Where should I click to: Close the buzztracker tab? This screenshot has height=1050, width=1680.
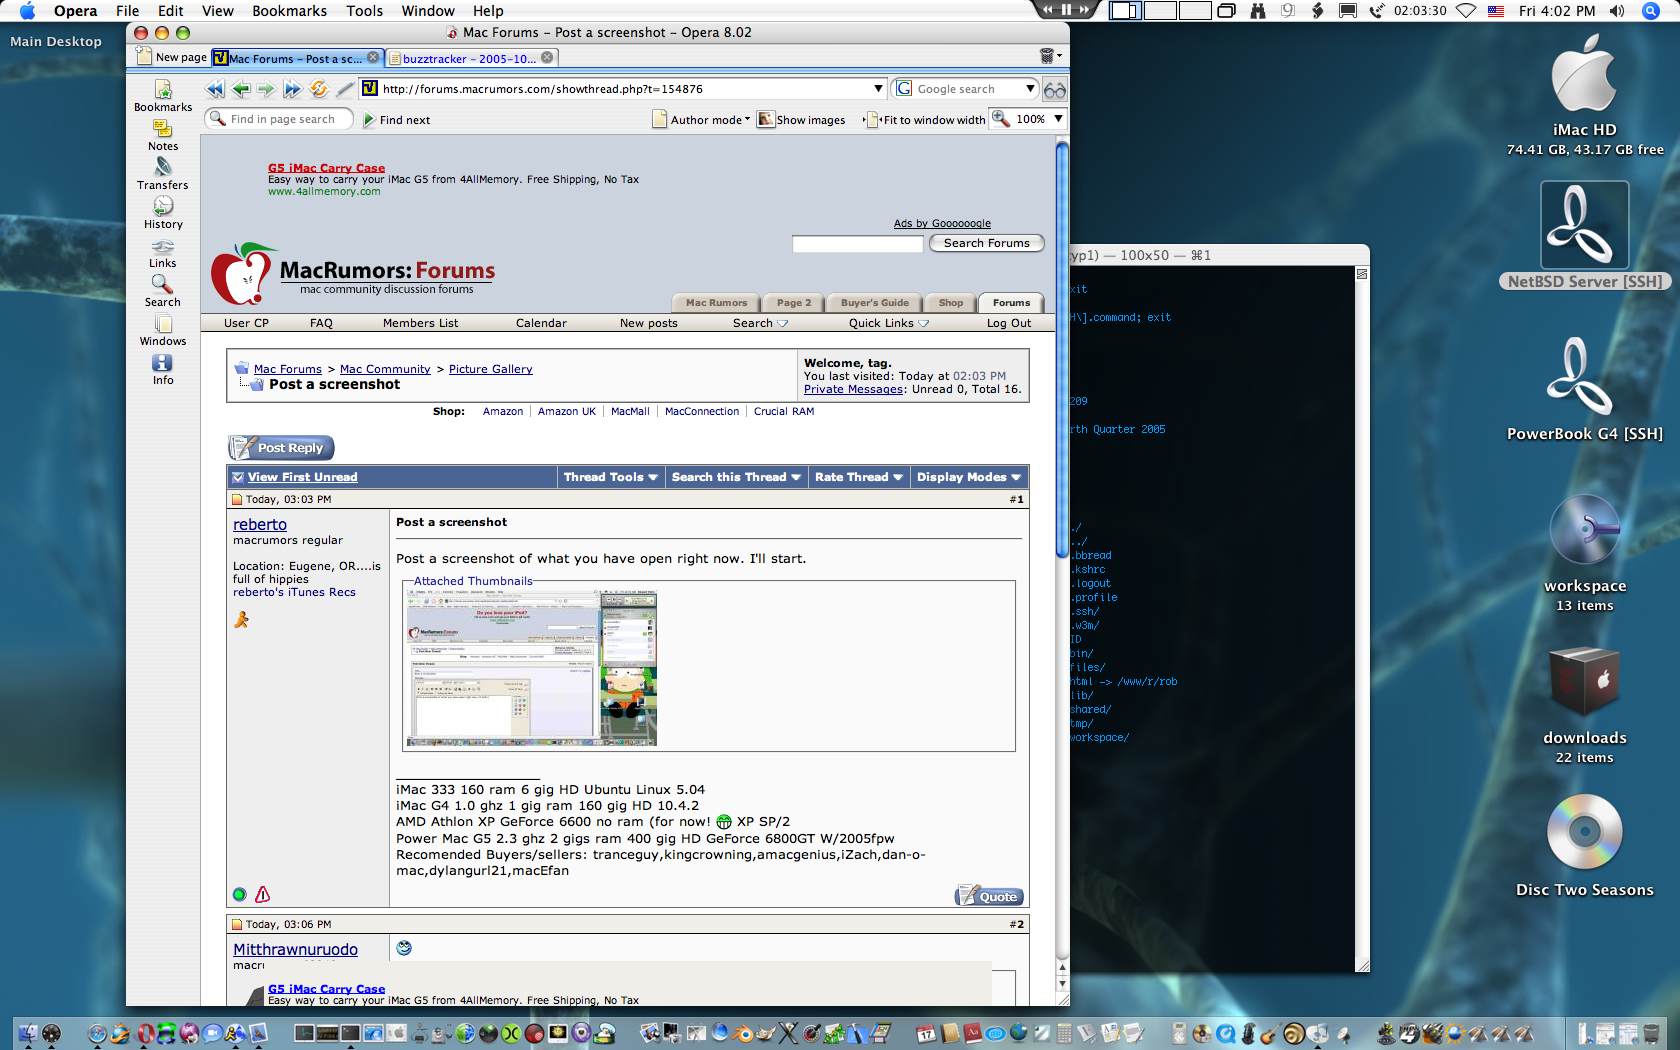tap(547, 58)
